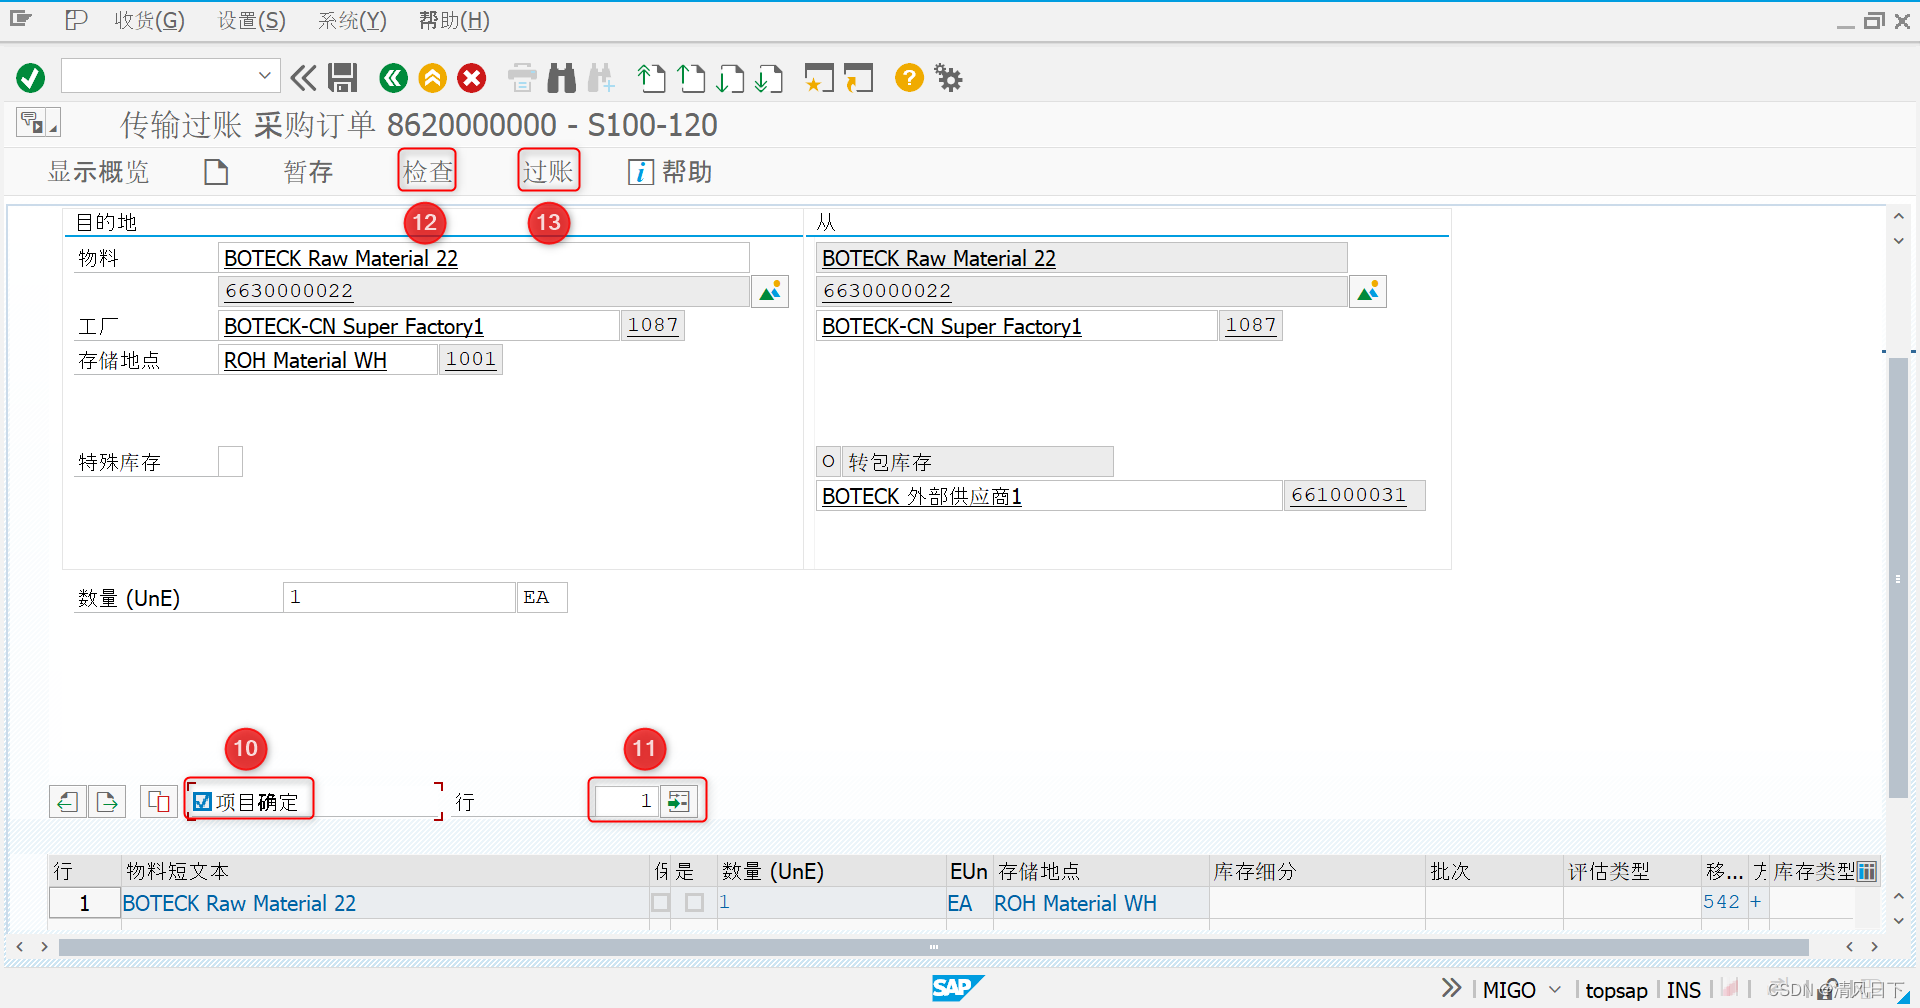
Task: Click the next item icon
Action: click(x=107, y=801)
